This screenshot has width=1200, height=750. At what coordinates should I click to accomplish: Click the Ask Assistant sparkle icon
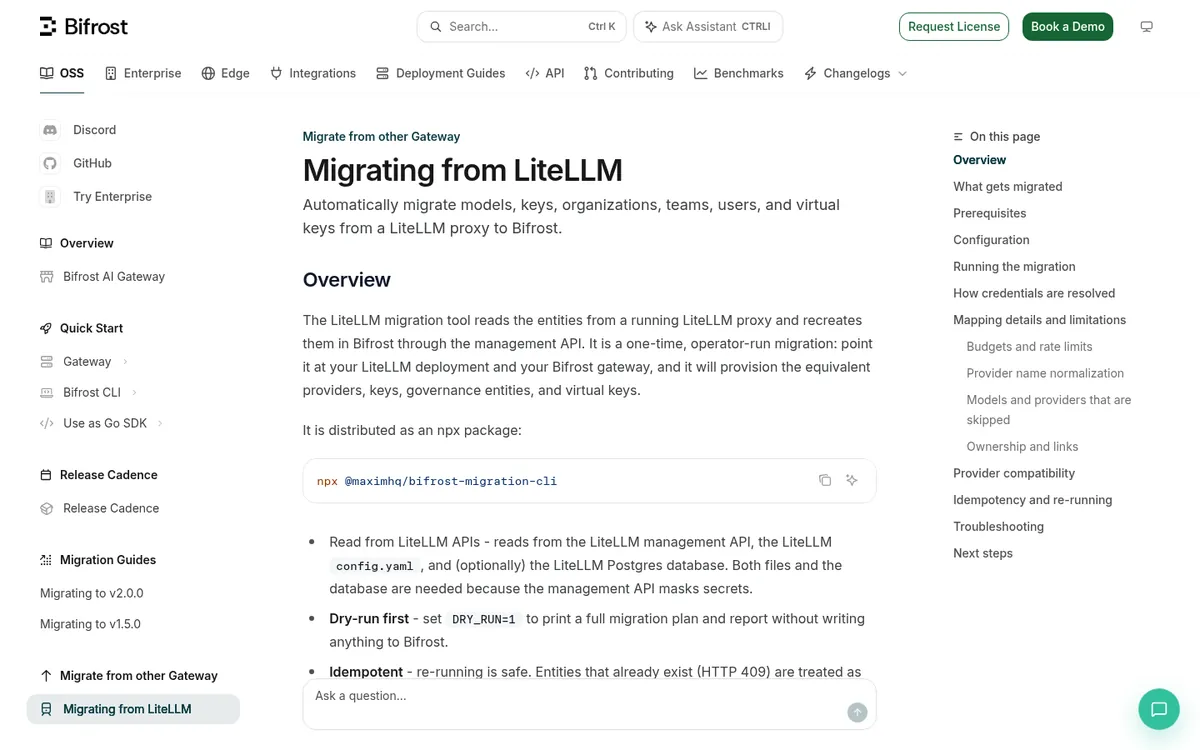(x=651, y=27)
